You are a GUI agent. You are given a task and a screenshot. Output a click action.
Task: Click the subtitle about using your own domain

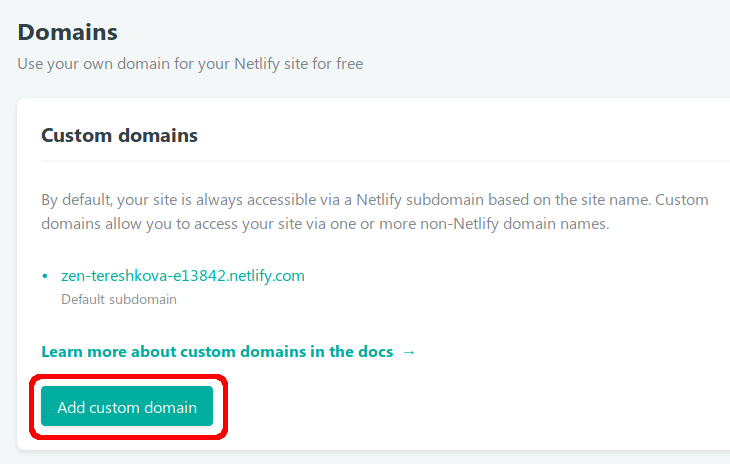[190, 64]
